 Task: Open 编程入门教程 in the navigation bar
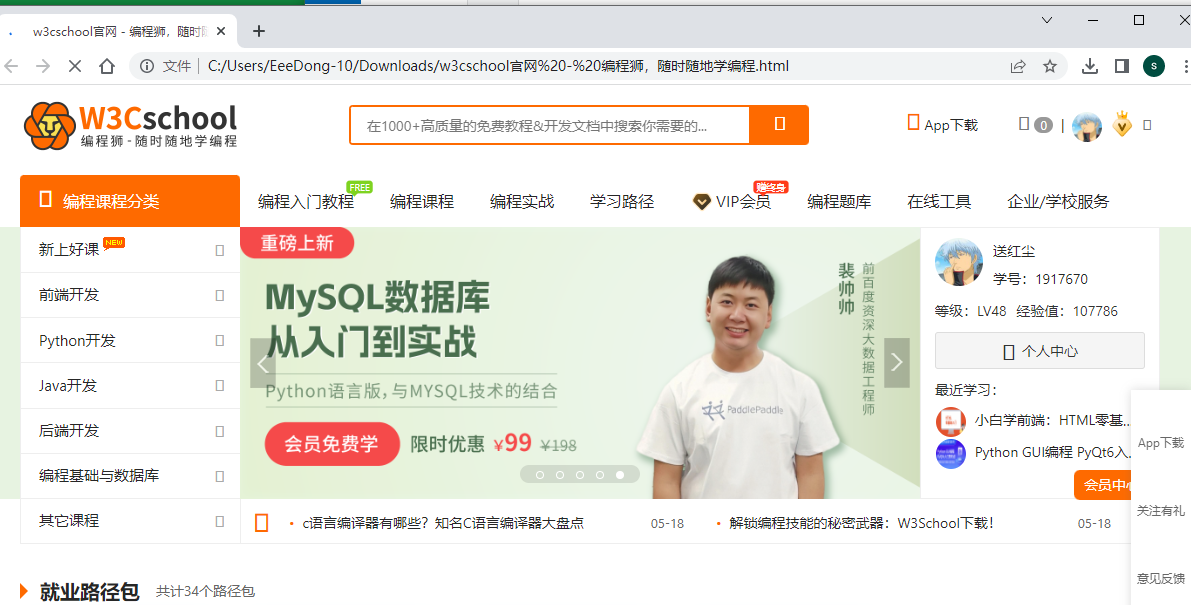pyautogui.click(x=306, y=201)
